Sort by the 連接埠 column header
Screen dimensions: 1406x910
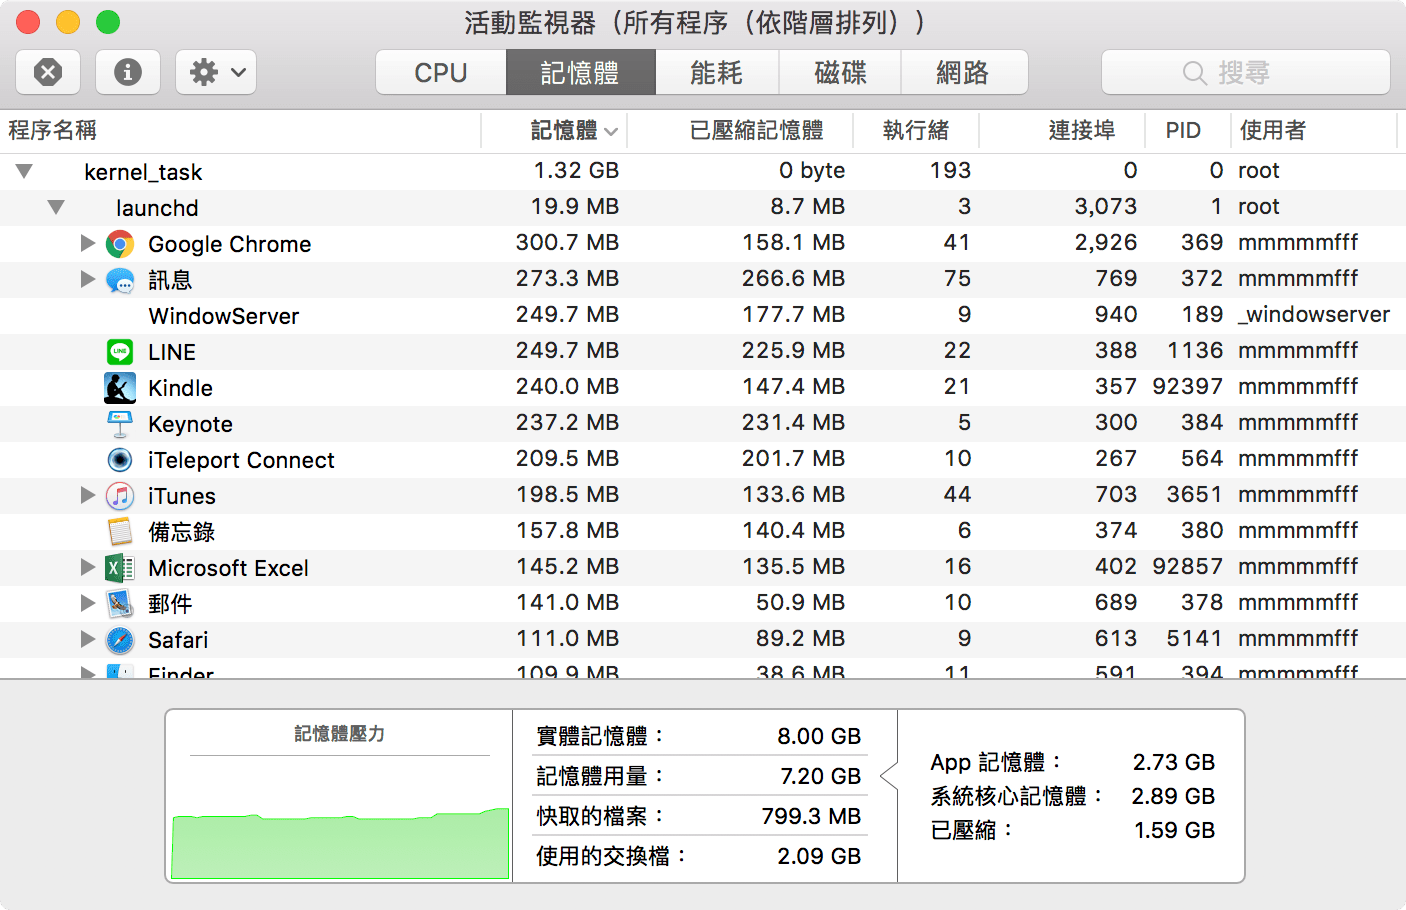[x=1063, y=130]
